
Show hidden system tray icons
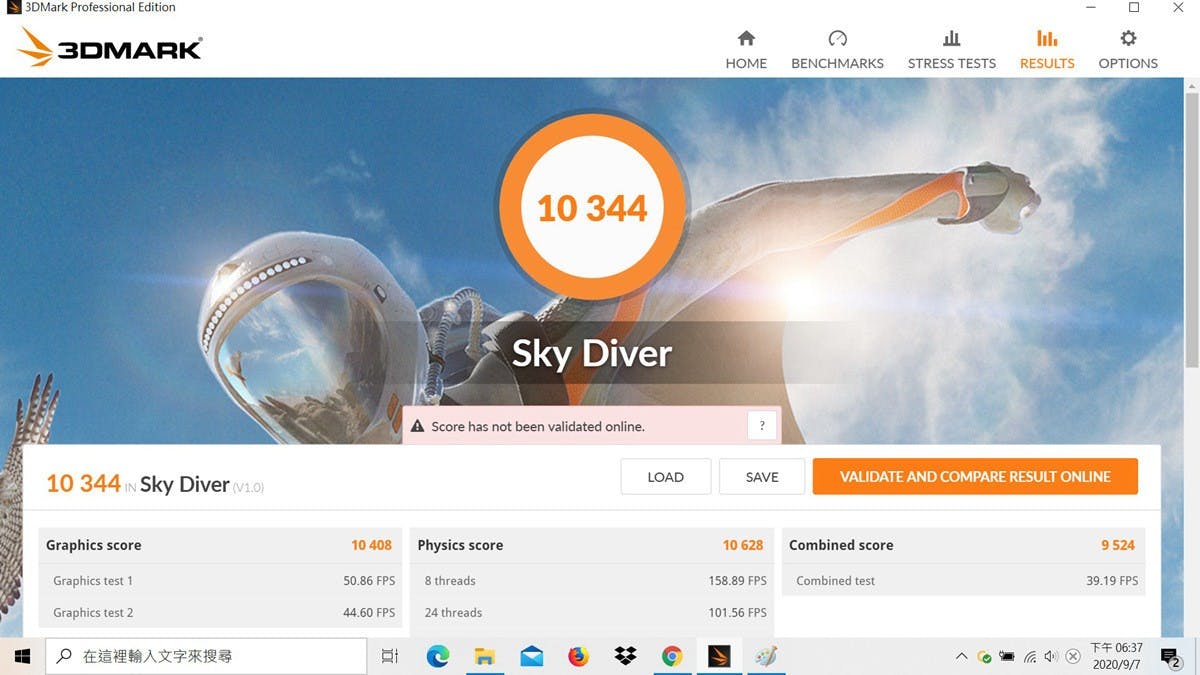tap(962, 656)
